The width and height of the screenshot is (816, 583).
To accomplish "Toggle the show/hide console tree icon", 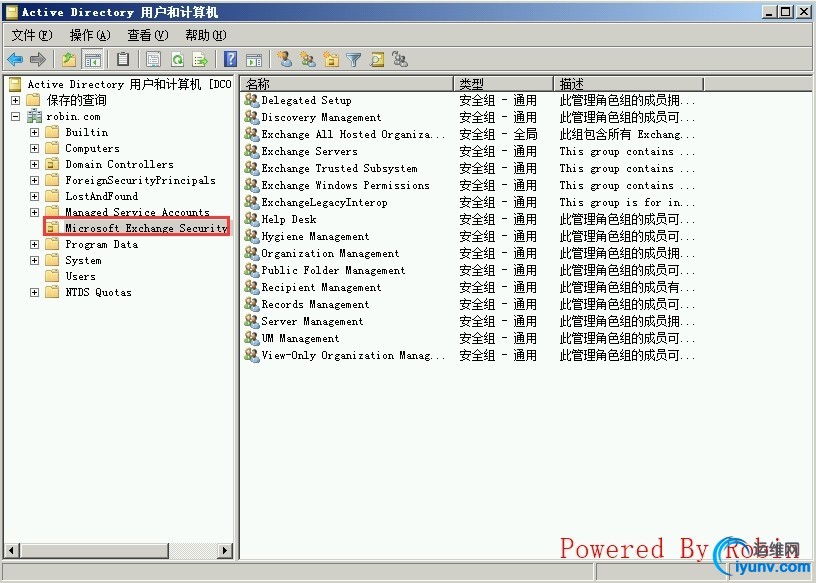I will point(93,59).
